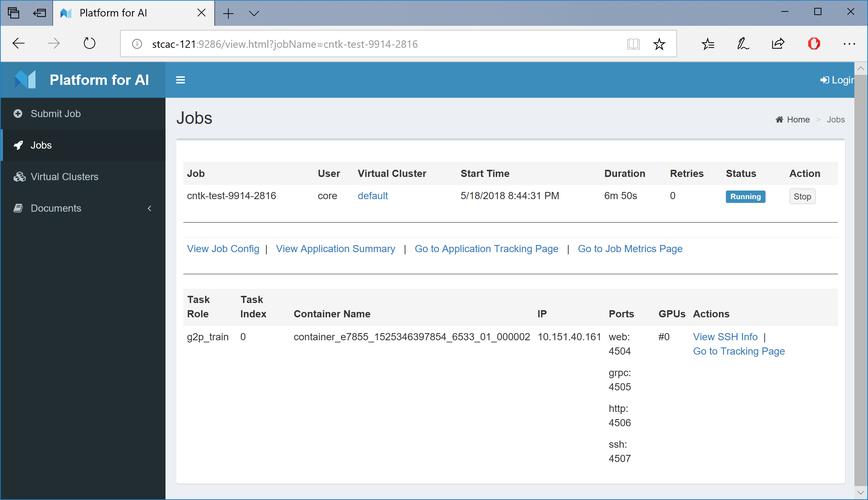This screenshot has height=500, width=868.
Task: Open Submit Job in the sidebar
Action: coord(83,114)
